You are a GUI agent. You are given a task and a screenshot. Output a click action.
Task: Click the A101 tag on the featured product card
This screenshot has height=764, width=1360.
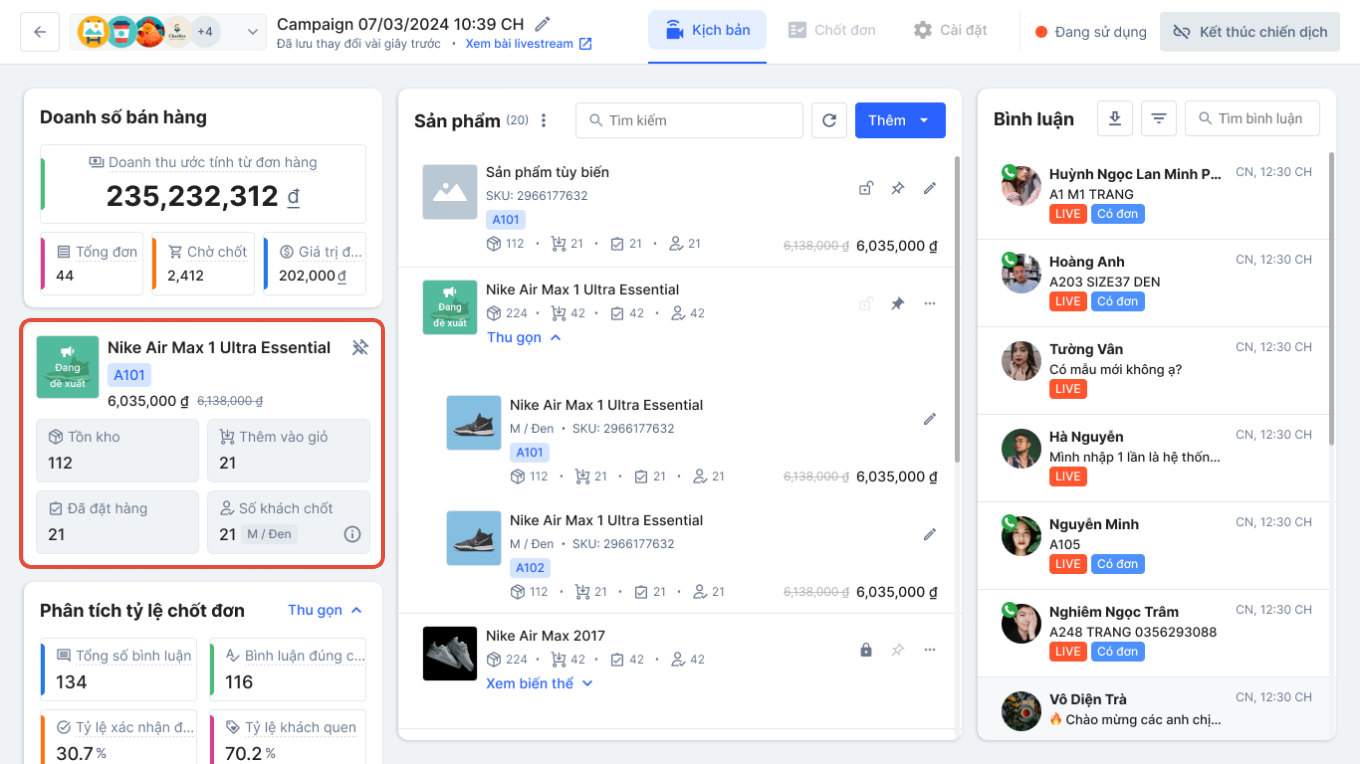coord(129,375)
